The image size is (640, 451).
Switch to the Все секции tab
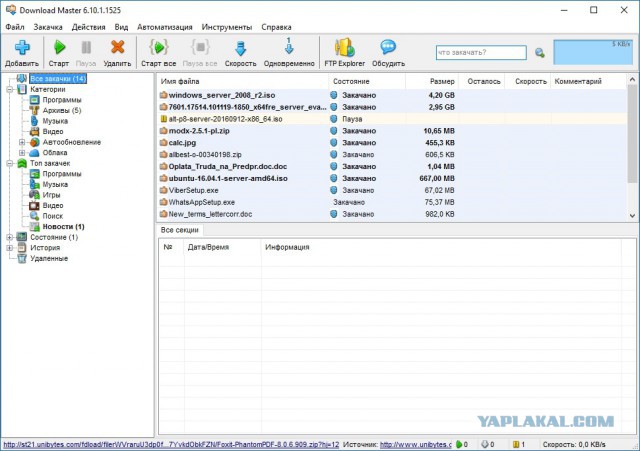180,230
